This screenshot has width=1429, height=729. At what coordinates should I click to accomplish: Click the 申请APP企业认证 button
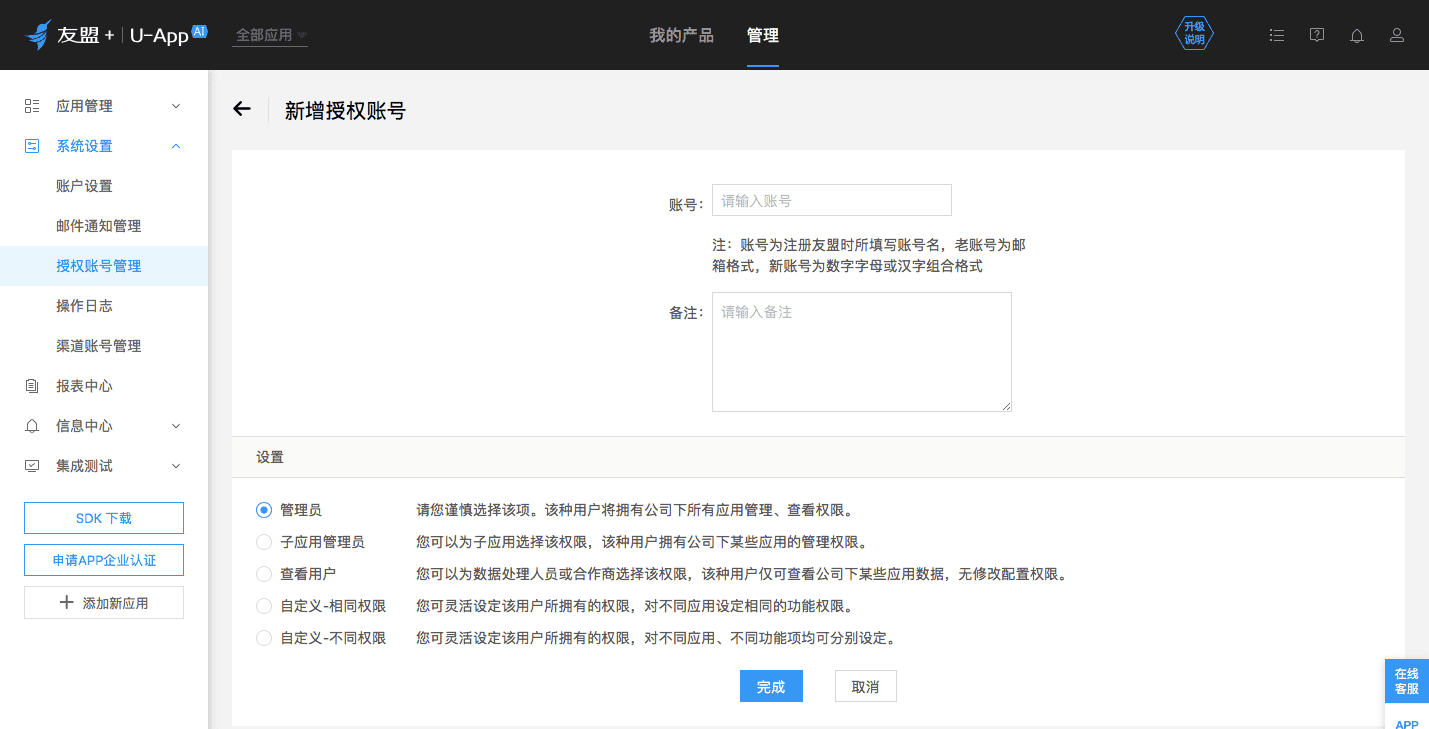click(x=104, y=560)
